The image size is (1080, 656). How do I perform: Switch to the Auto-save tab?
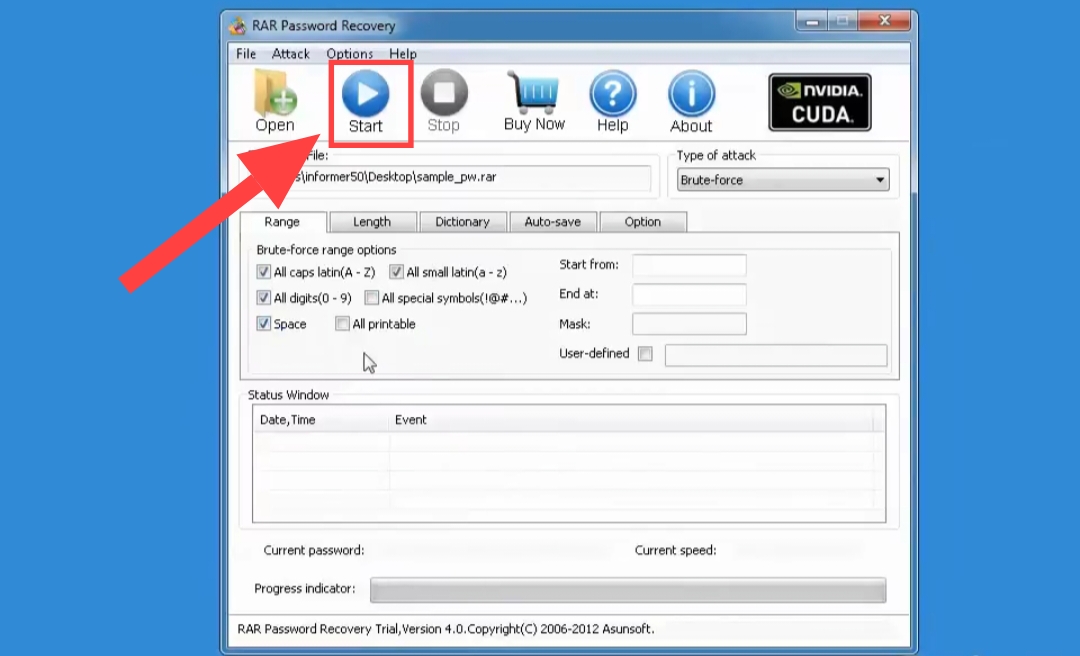(552, 222)
